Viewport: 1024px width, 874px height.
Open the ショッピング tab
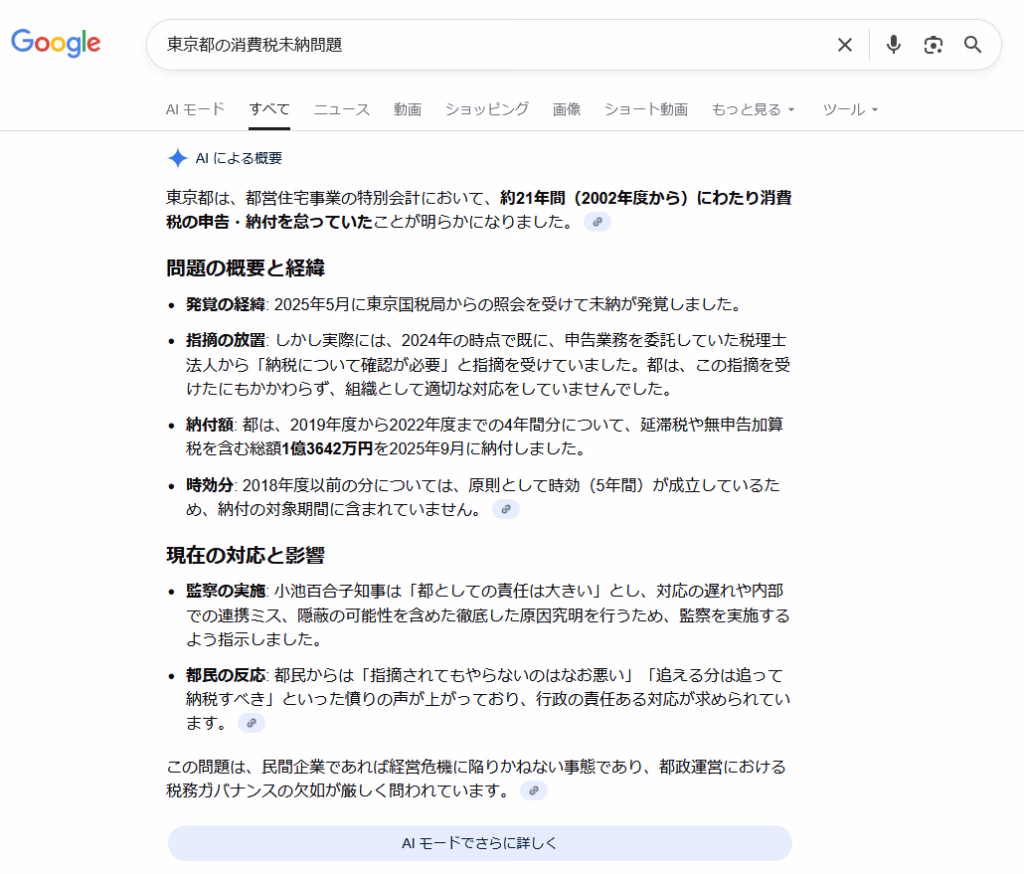click(486, 110)
